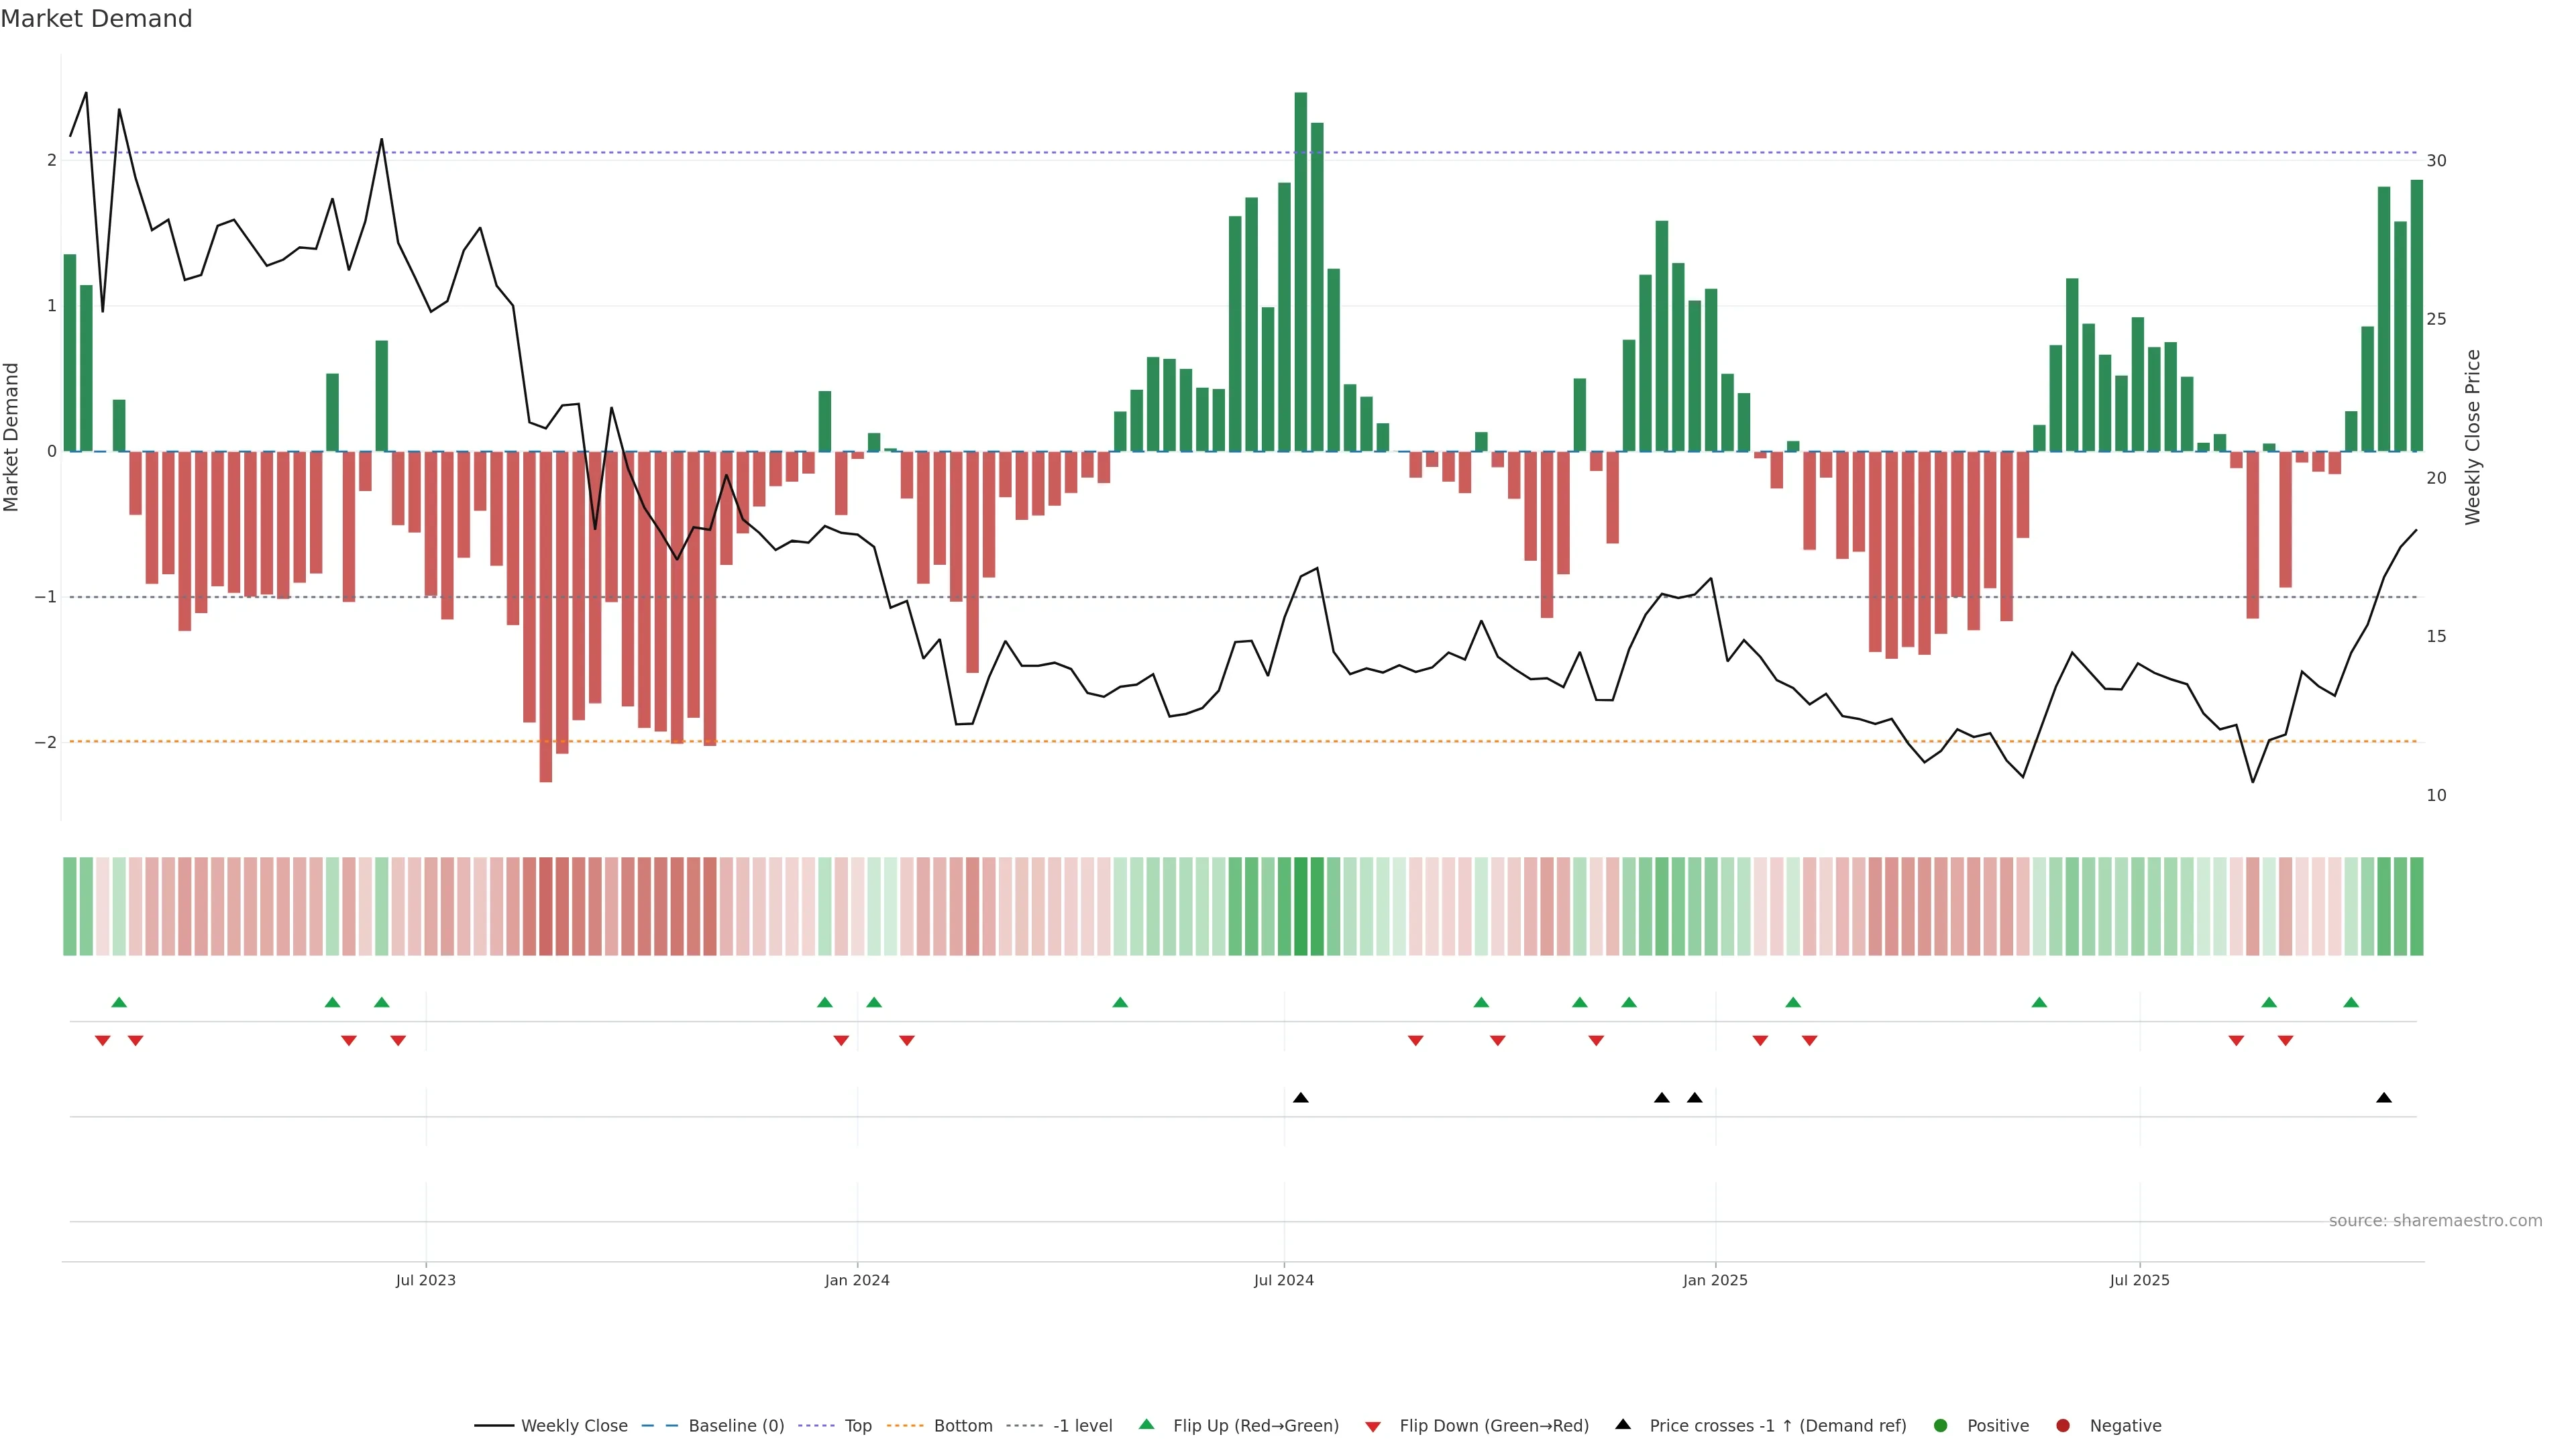
Task: Click the leftmost green flip-up triangle marker
Action: pyautogui.click(x=119, y=1003)
